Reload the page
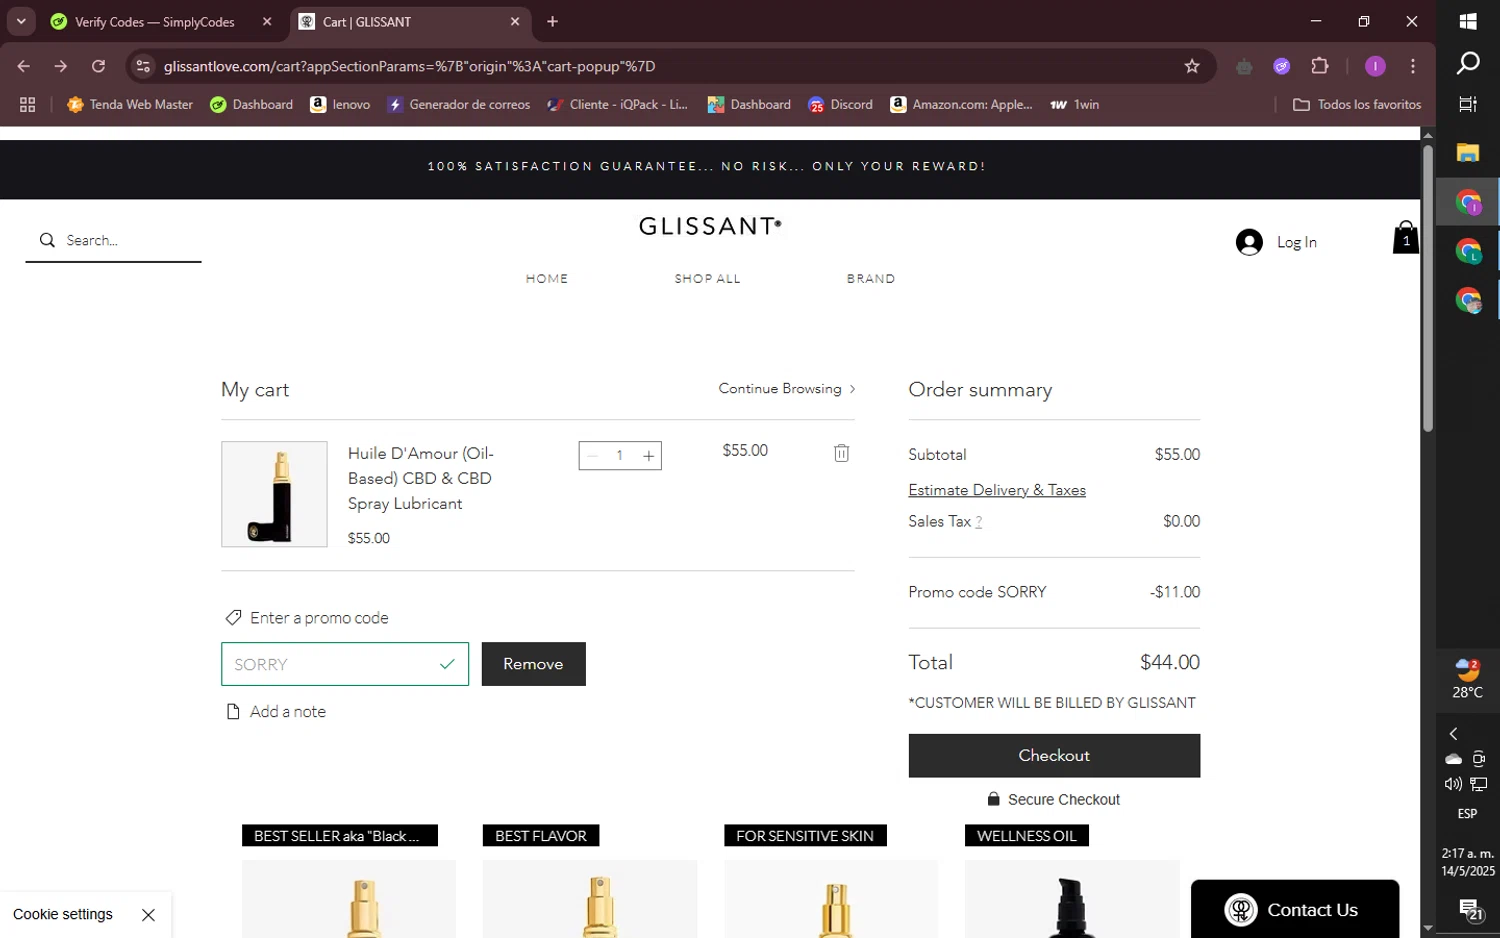This screenshot has width=1500, height=938. tap(98, 66)
